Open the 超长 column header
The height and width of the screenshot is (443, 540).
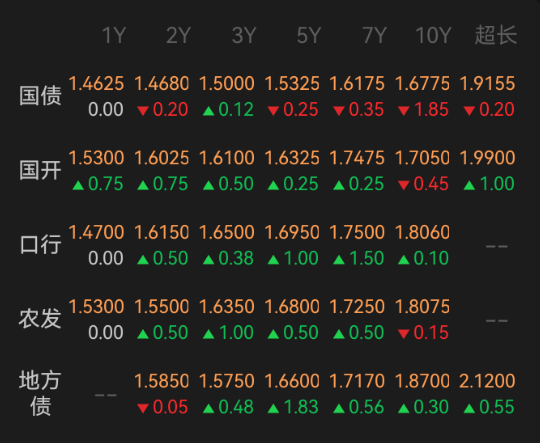496,35
